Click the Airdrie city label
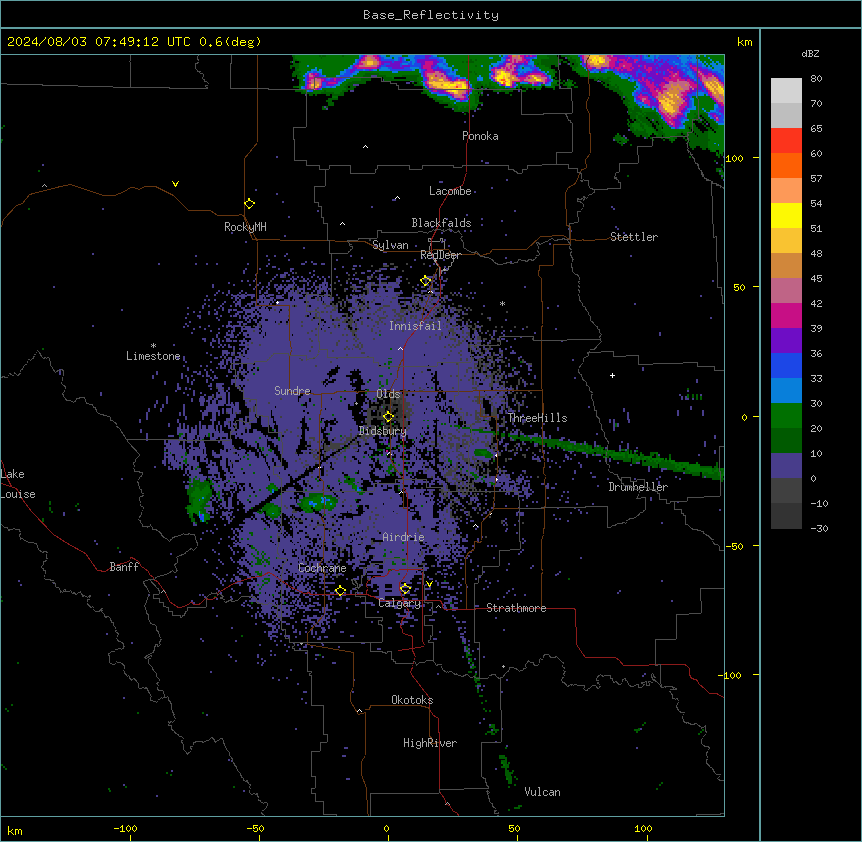The height and width of the screenshot is (842, 862). (x=403, y=537)
